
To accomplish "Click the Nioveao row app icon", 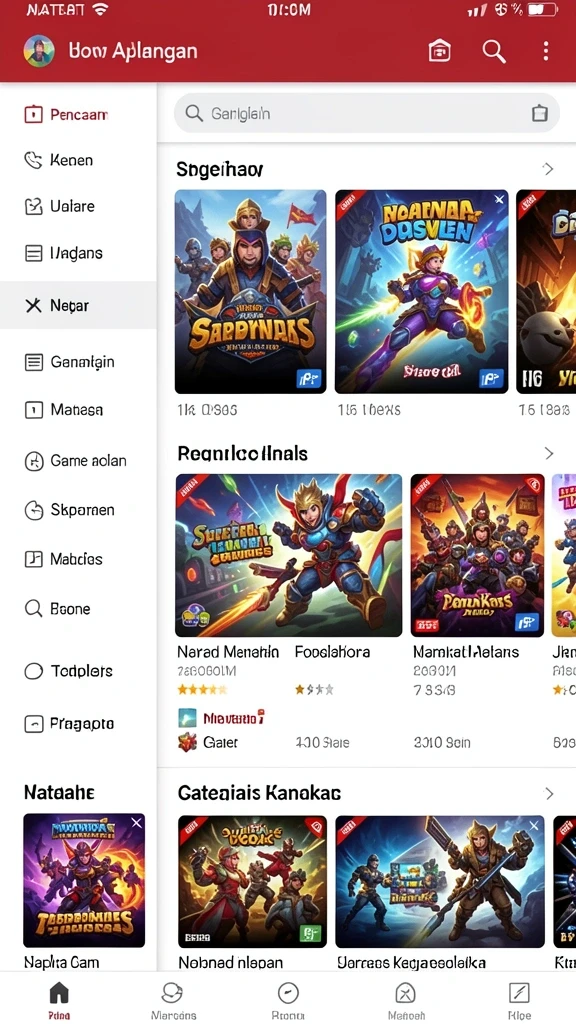I will tap(187, 718).
